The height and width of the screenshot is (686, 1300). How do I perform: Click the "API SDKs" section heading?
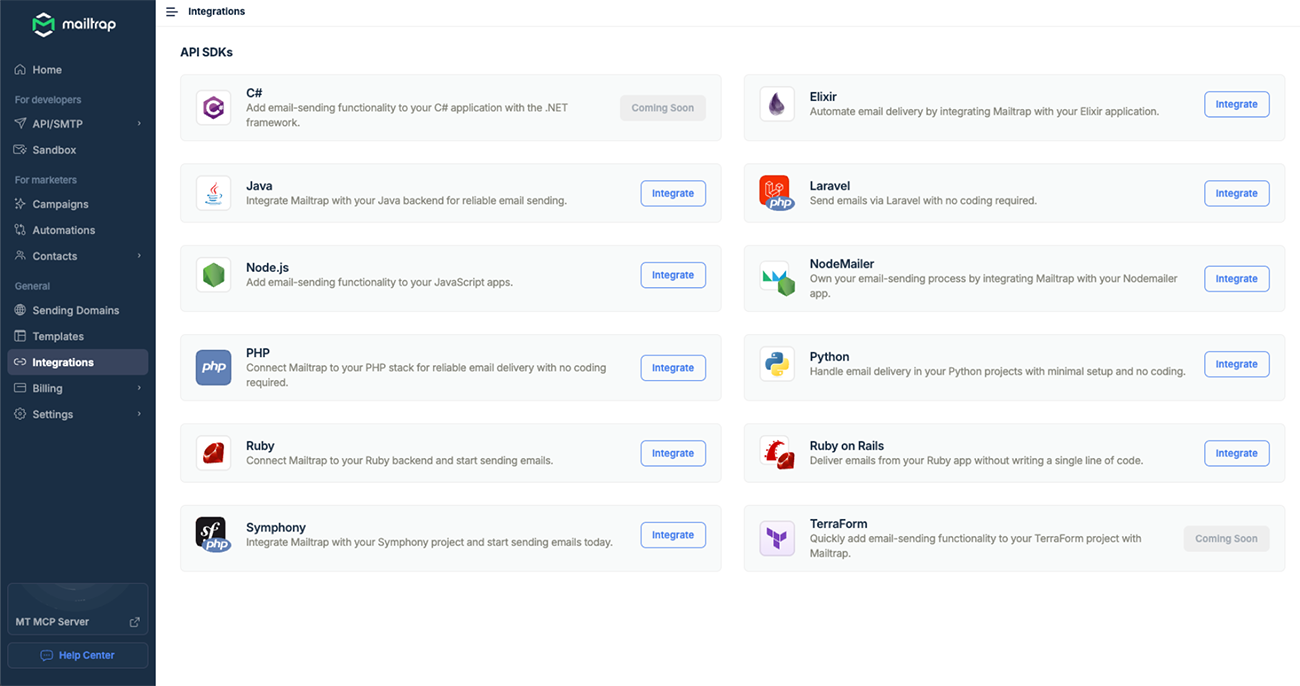206,52
